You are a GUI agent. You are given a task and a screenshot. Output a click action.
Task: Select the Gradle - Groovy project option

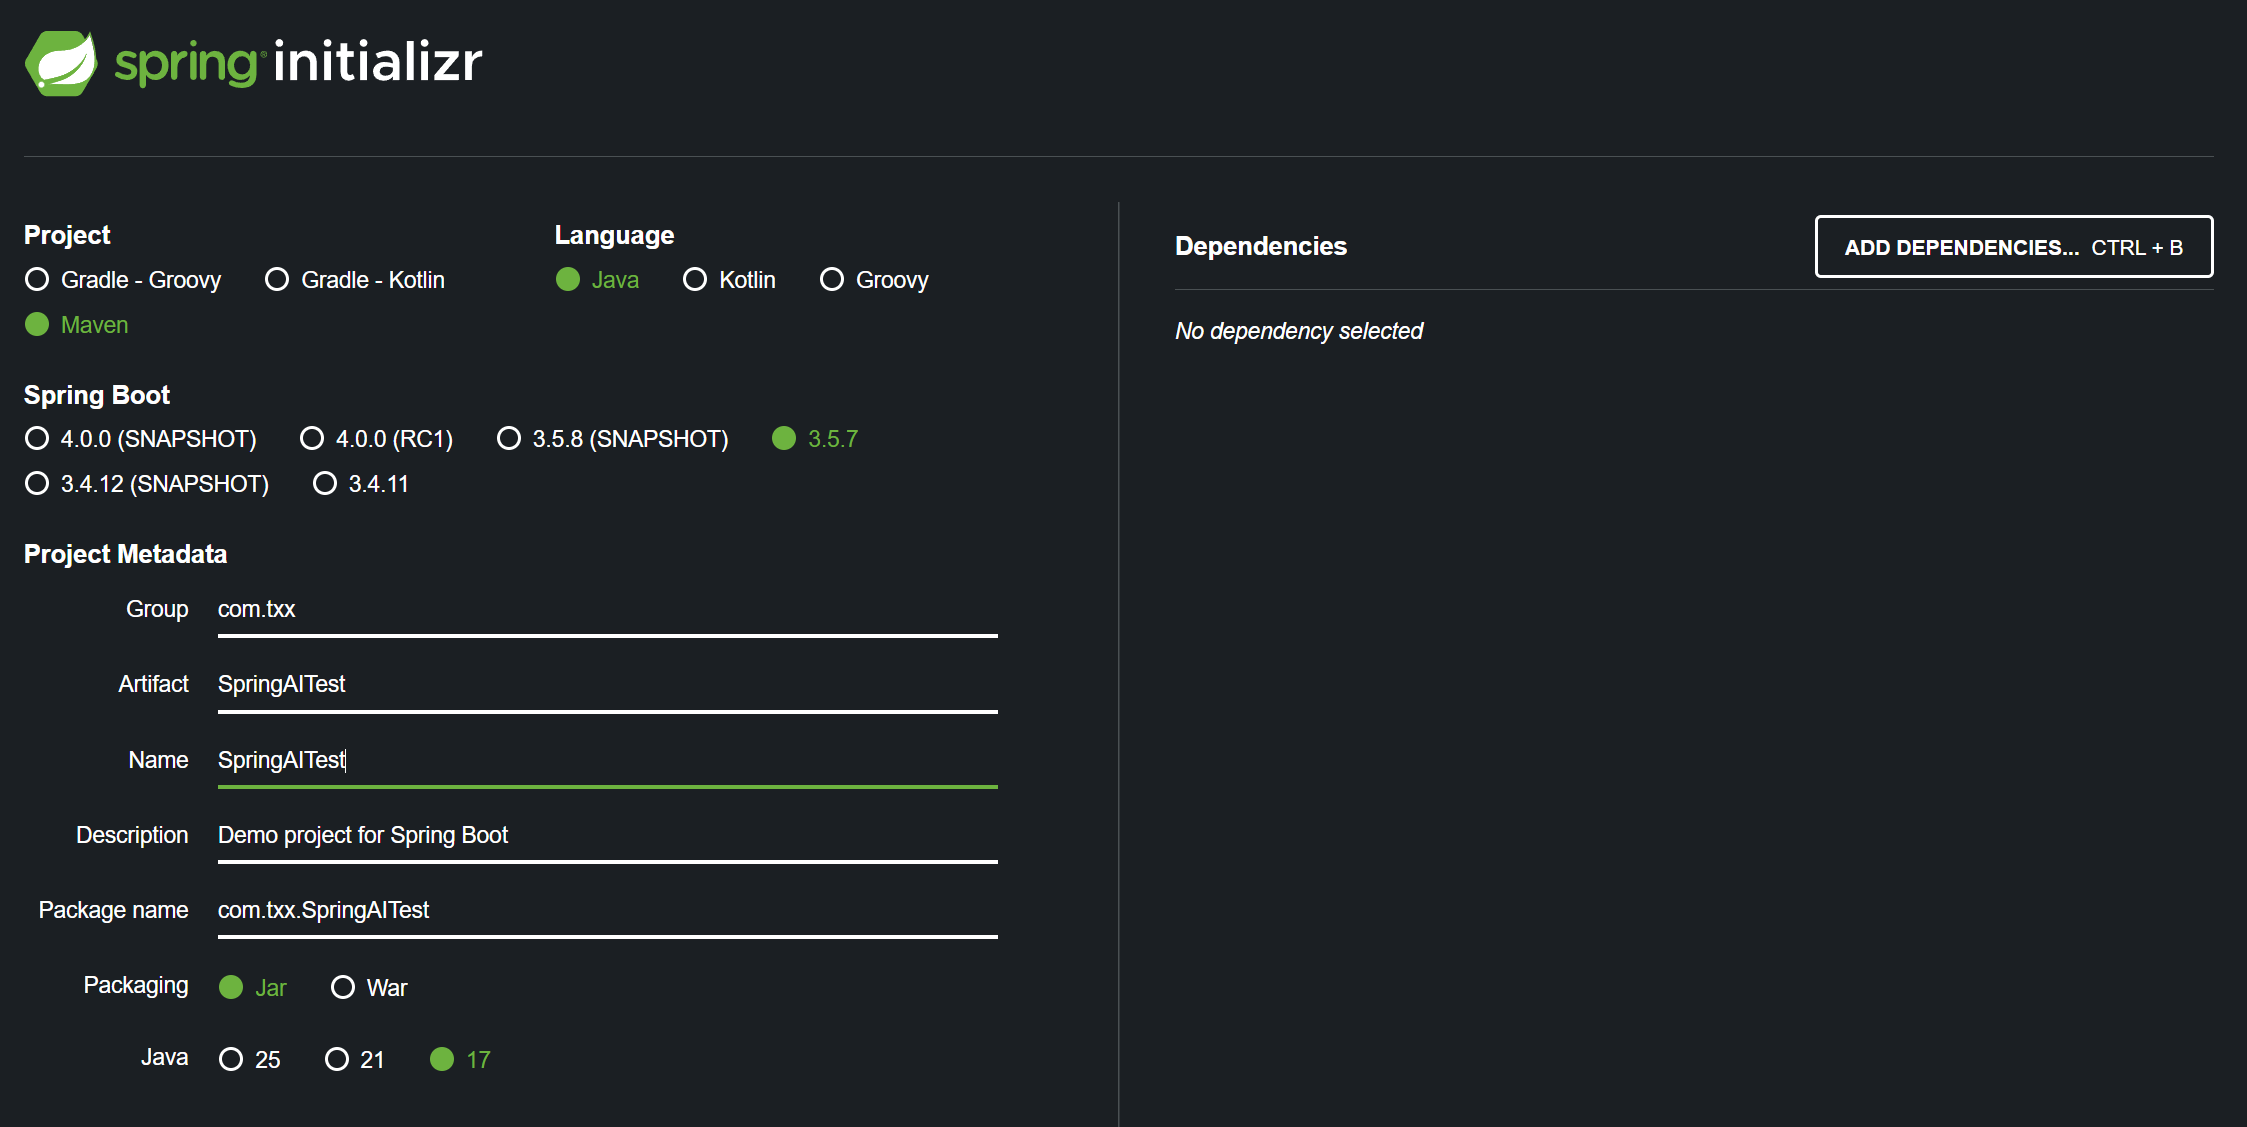(x=37, y=280)
